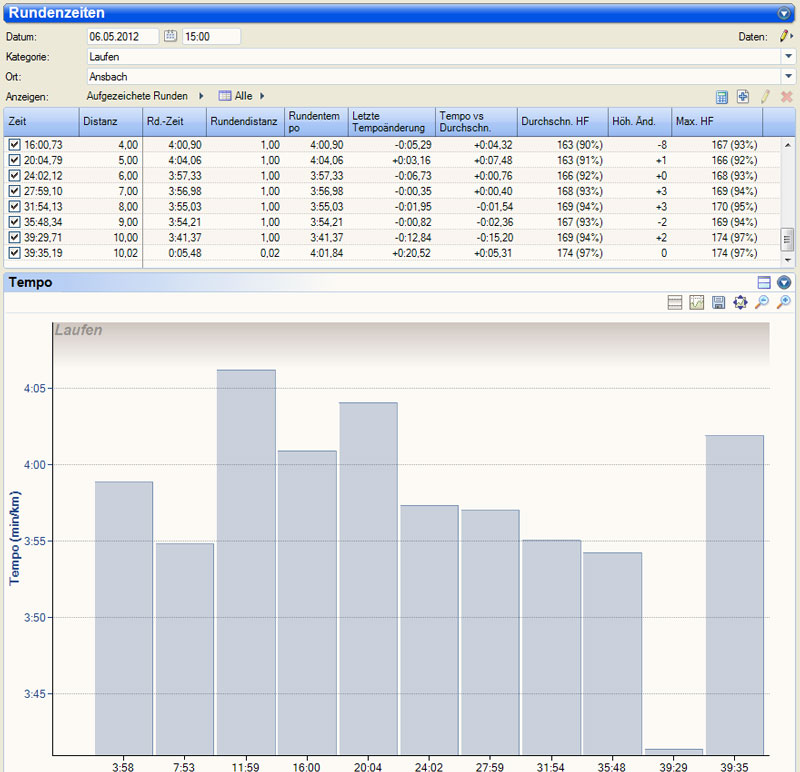This screenshot has width=800, height=772.
Task: Select the chart bar labeled 3:58
Action: (124, 618)
